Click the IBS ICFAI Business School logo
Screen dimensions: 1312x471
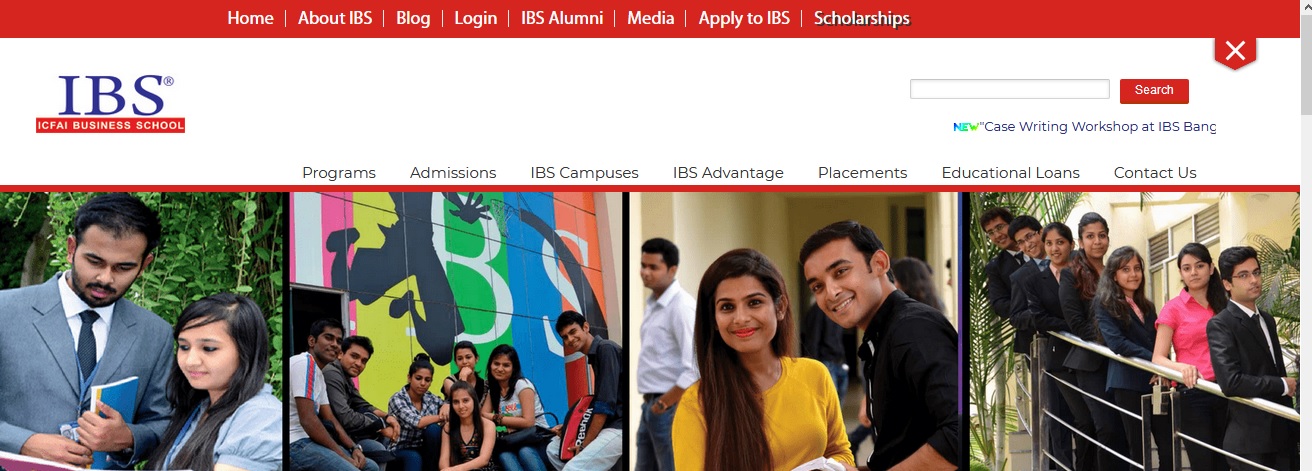[x=111, y=103]
